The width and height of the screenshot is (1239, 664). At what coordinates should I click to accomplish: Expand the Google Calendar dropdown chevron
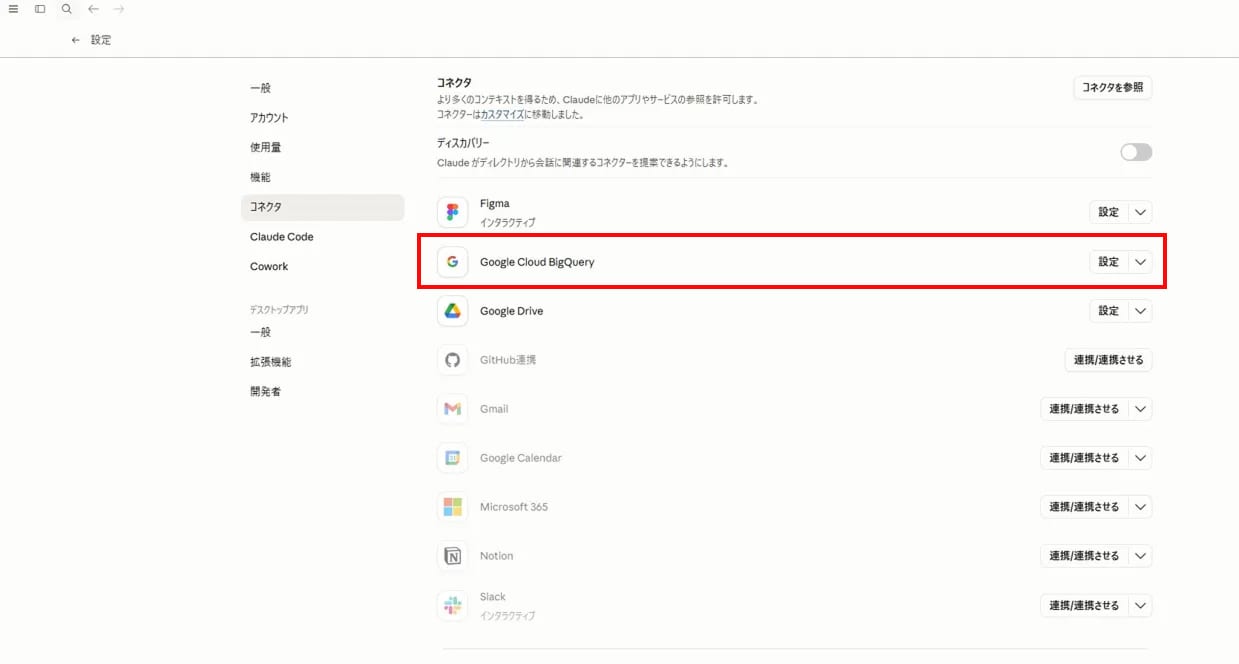1141,458
